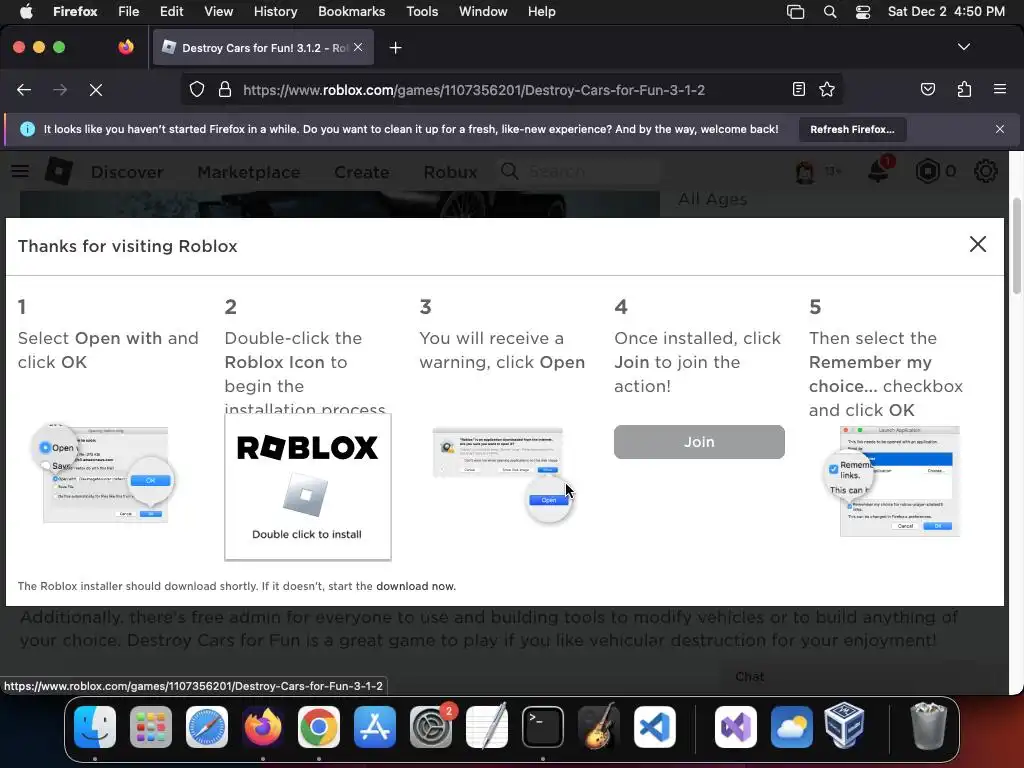Screen dimensions: 1024x768
Task: Open the Tools menu
Action: tap(422, 11)
